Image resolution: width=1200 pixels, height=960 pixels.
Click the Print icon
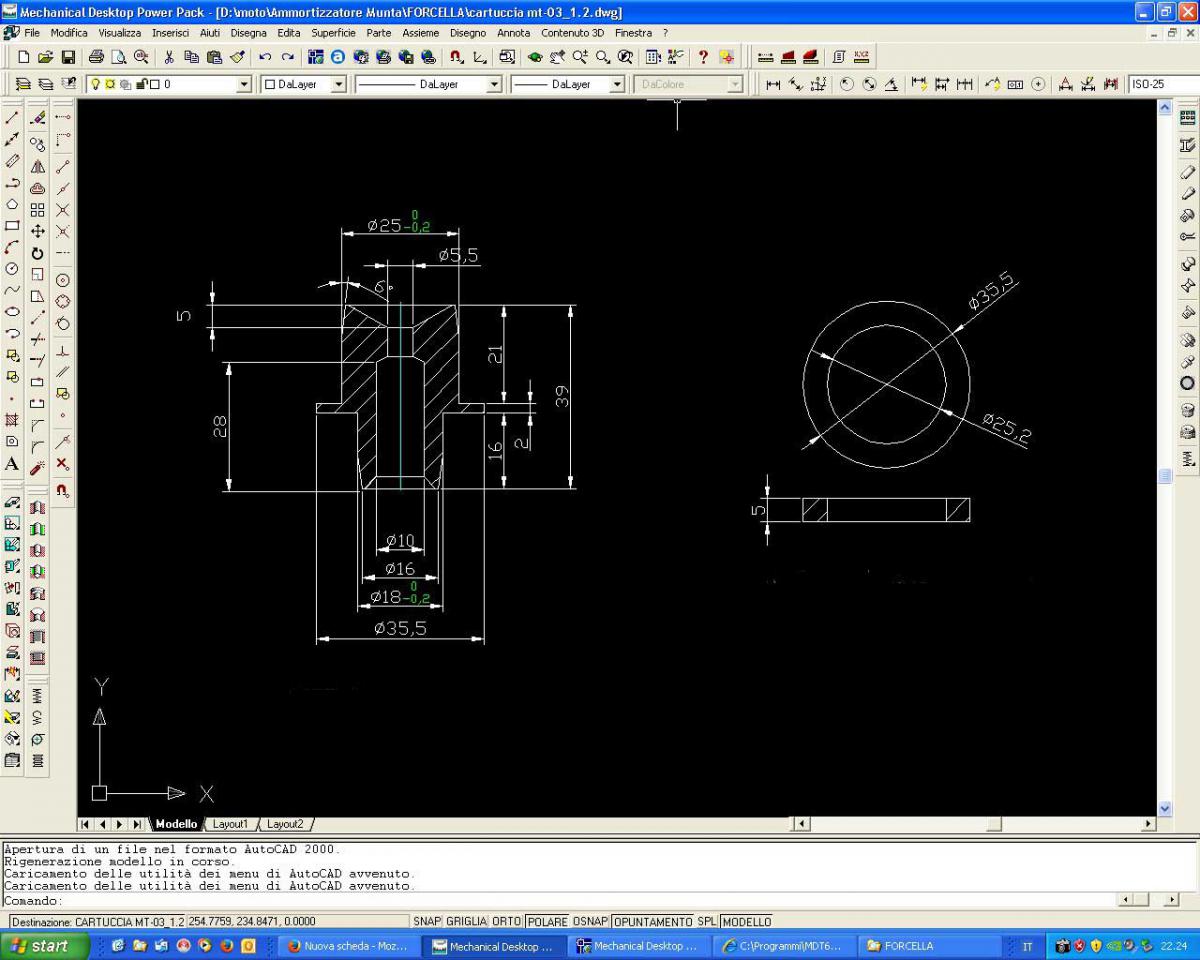coord(96,57)
